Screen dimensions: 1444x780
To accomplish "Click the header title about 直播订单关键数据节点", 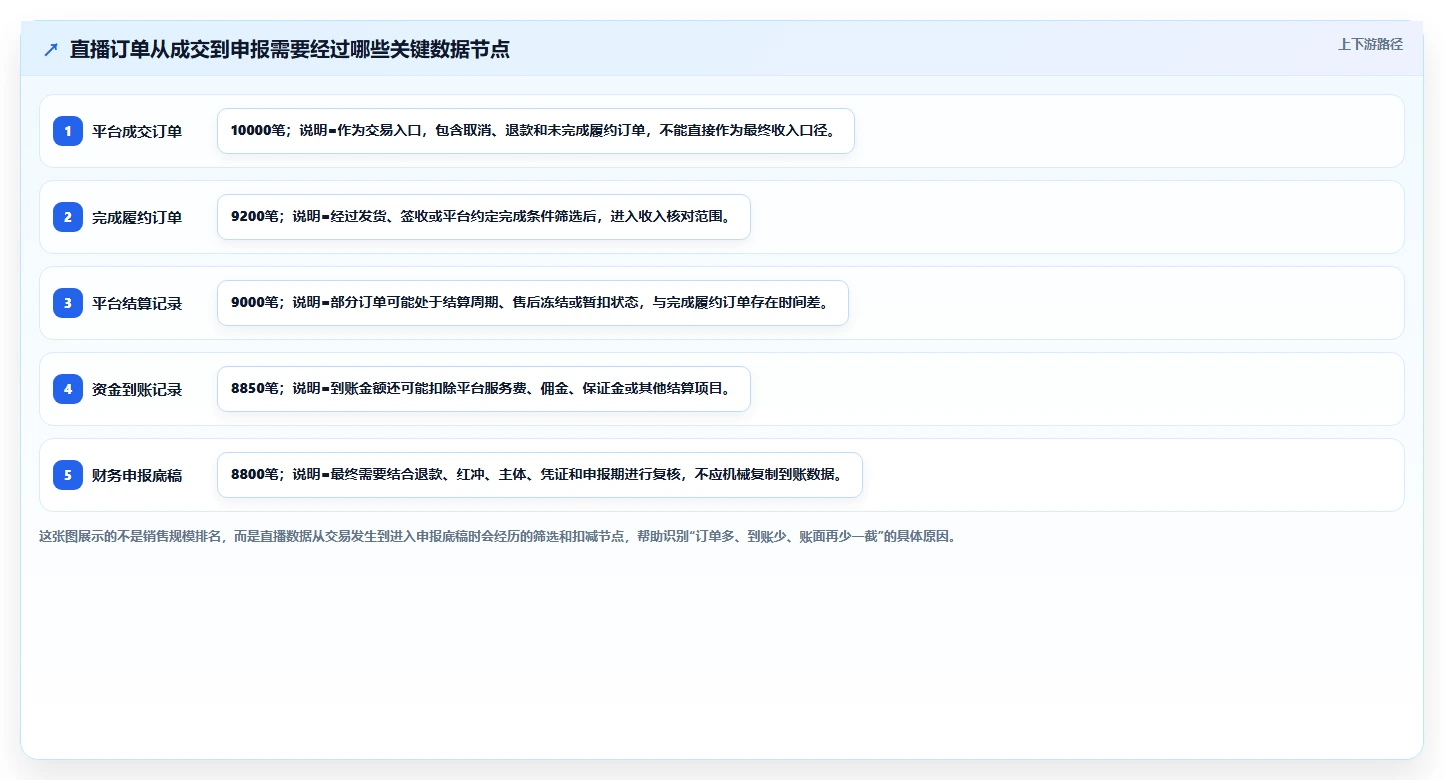I will point(290,50).
